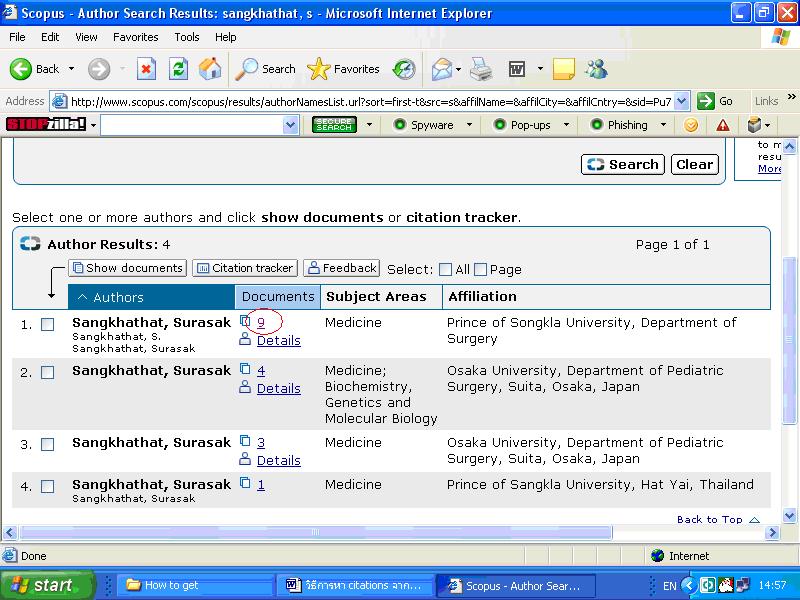Open the Help menu
The width and height of the screenshot is (800, 600).
(226, 37)
